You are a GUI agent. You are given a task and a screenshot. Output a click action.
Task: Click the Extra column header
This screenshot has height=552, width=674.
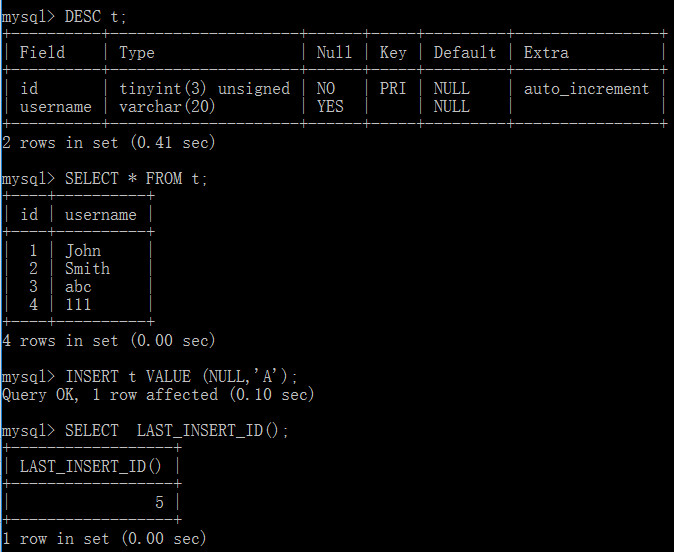click(x=546, y=52)
